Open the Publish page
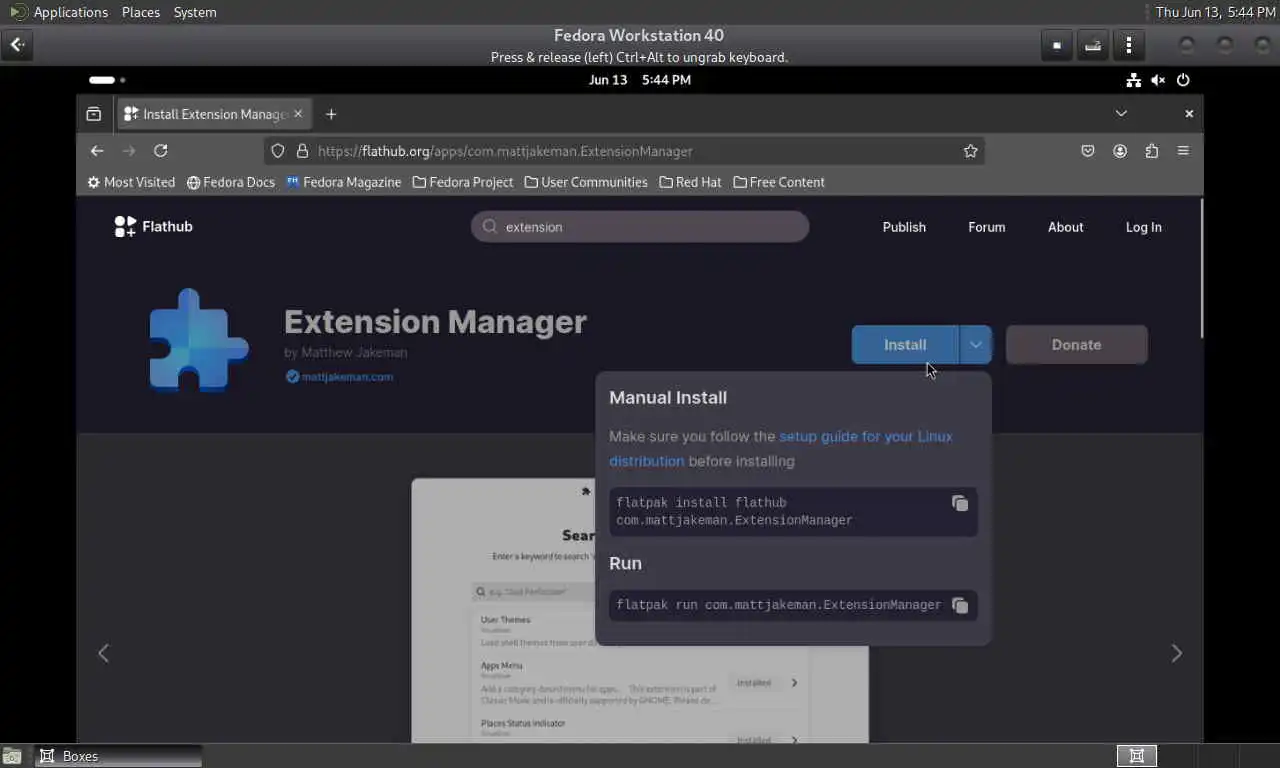 click(904, 227)
